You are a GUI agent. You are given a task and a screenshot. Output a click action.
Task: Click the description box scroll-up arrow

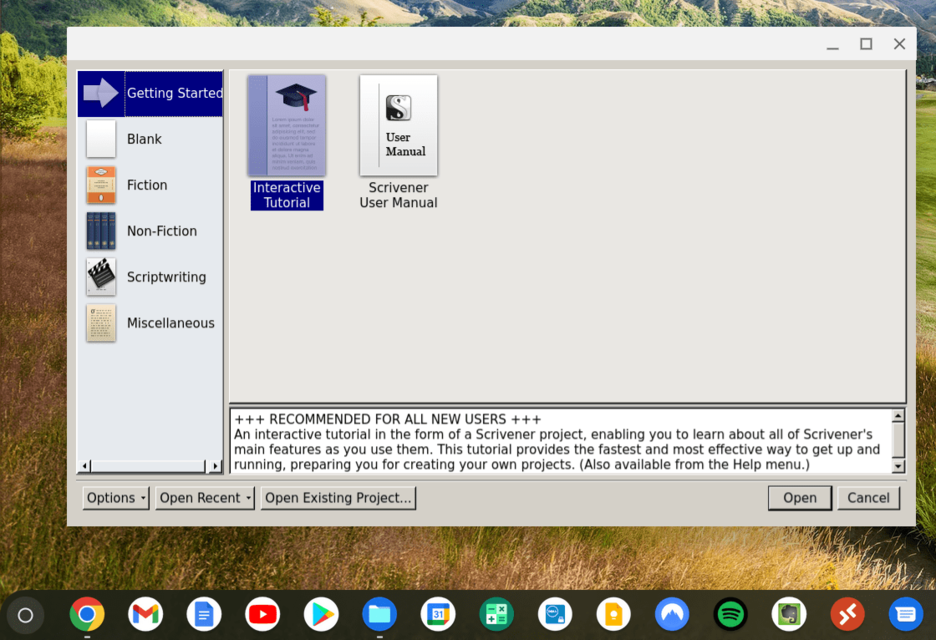(x=898, y=416)
